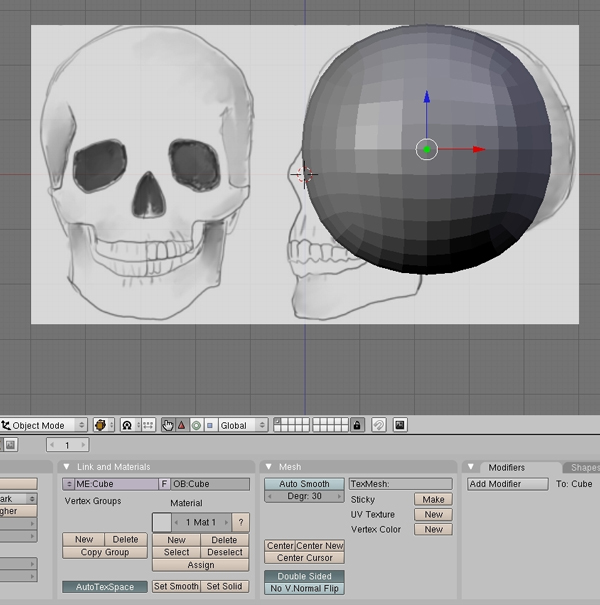Select the scale manipulator square icon
Screen dimensions: 600x605
210,425
